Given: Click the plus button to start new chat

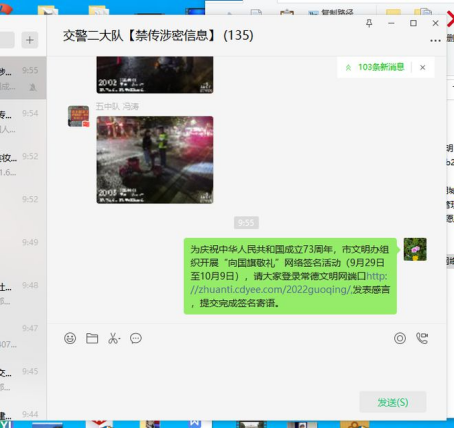Looking at the screenshot, I should coord(30,40).
